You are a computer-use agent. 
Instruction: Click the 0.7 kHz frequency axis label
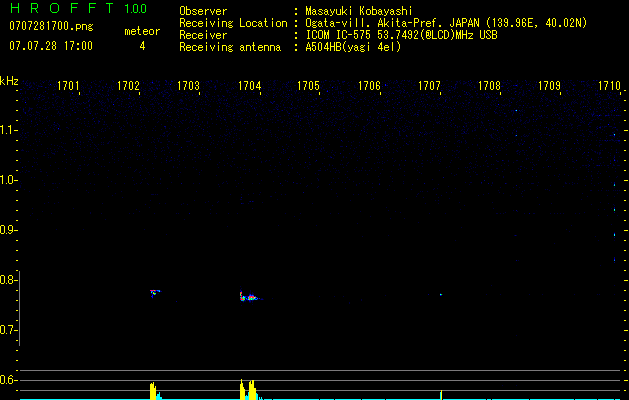pyautogui.click(x=7, y=330)
